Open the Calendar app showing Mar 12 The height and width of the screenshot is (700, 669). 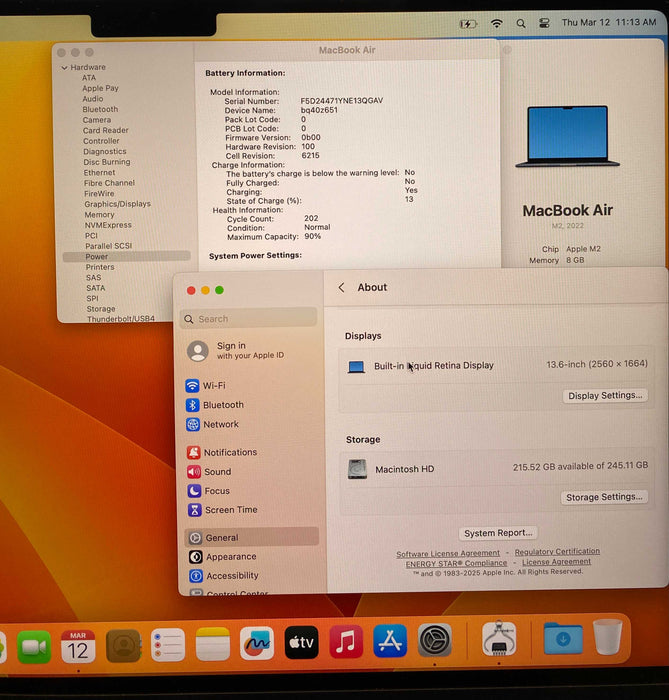click(78, 646)
